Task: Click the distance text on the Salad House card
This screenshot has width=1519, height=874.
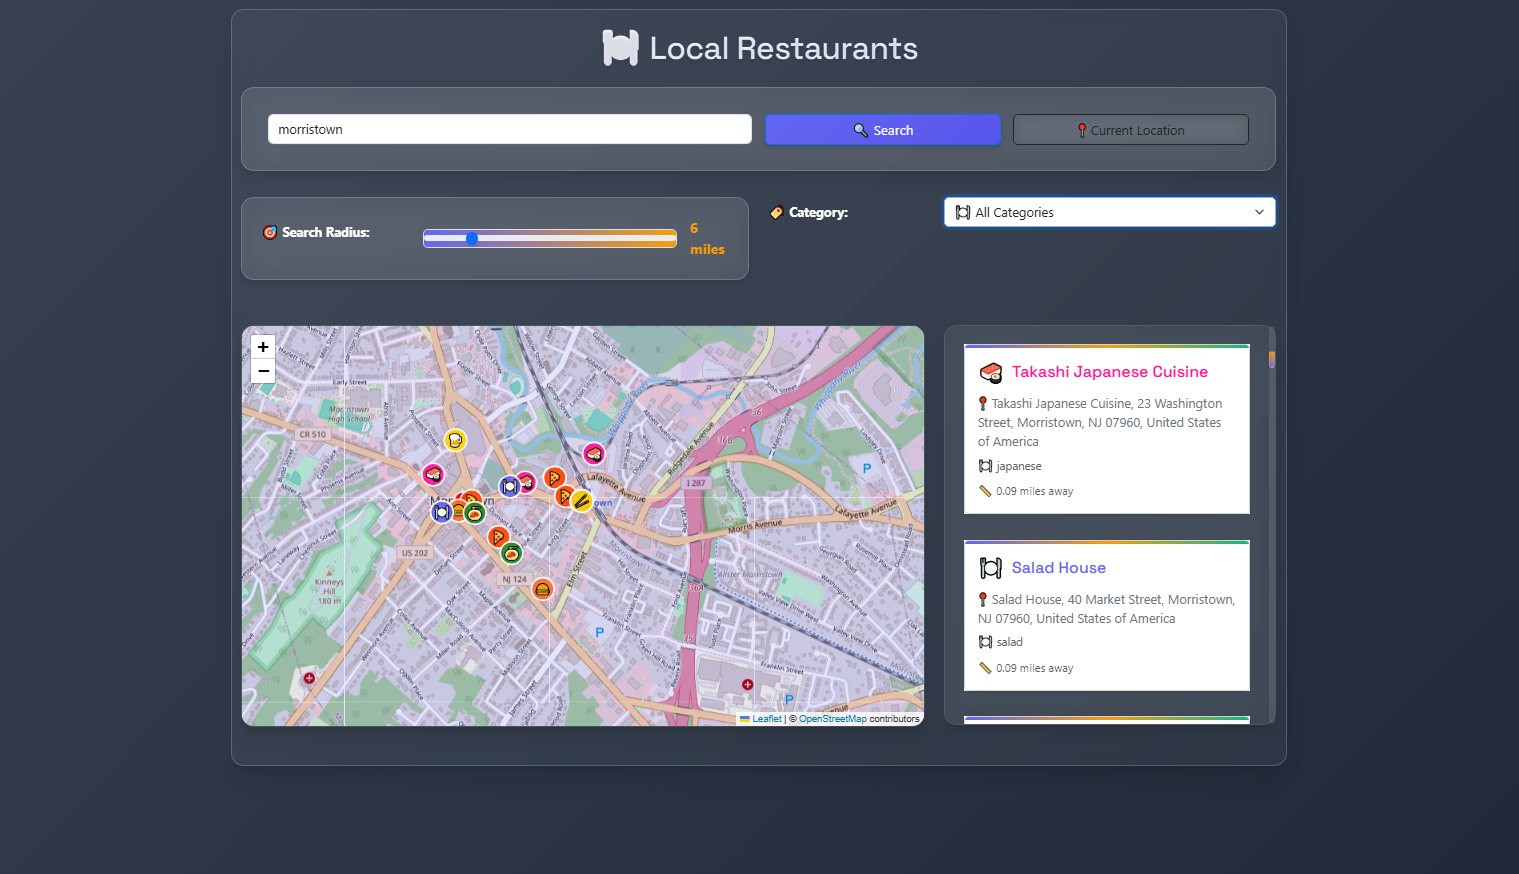Action: (x=1035, y=668)
